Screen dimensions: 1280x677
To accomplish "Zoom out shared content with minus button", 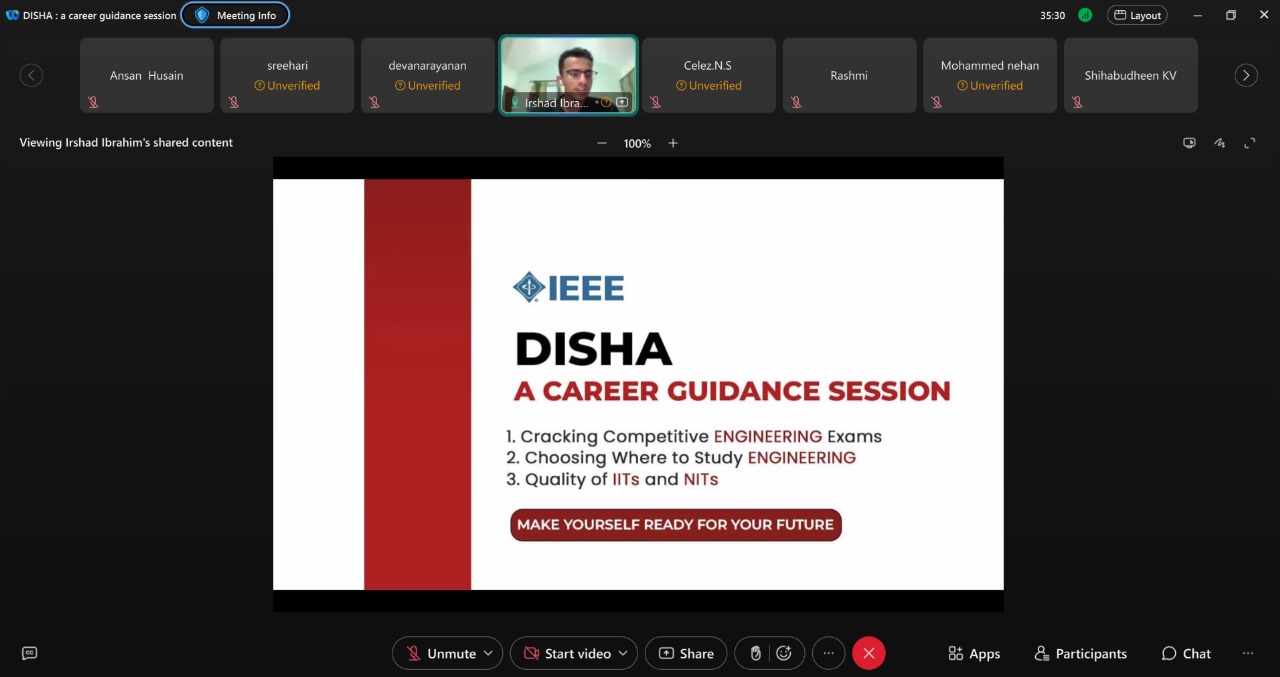I will point(602,143).
